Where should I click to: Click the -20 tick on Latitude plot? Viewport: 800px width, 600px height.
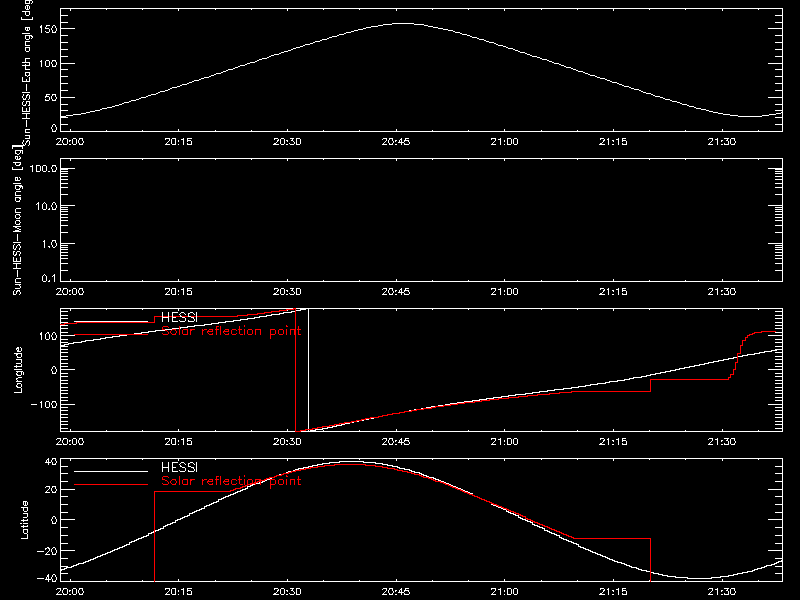47,551
